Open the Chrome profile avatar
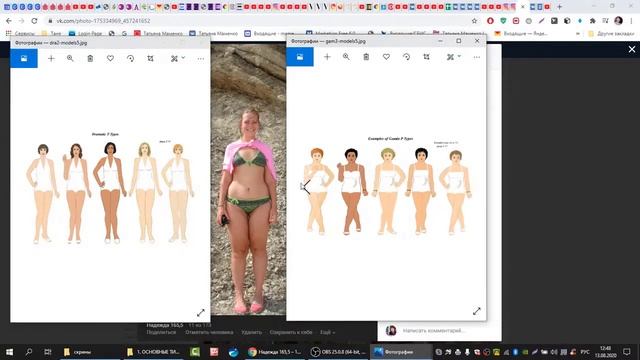 click(618, 20)
